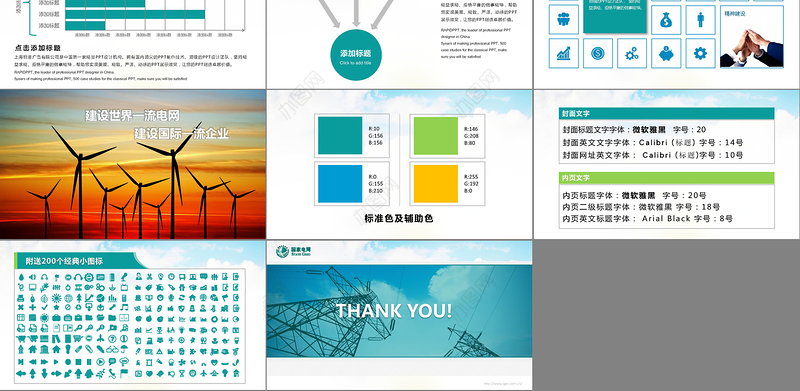Viewport: 800px width, 391px height.
Task: Click the 内页英文标题字体 Arial Black line
Action: pyautogui.click(x=647, y=218)
